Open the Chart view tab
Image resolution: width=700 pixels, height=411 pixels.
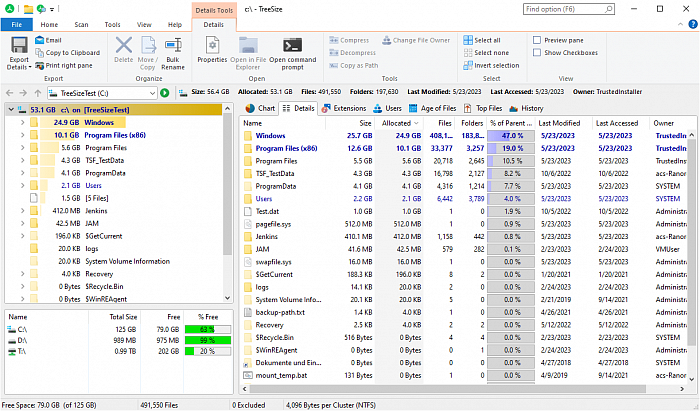pyautogui.click(x=261, y=108)
